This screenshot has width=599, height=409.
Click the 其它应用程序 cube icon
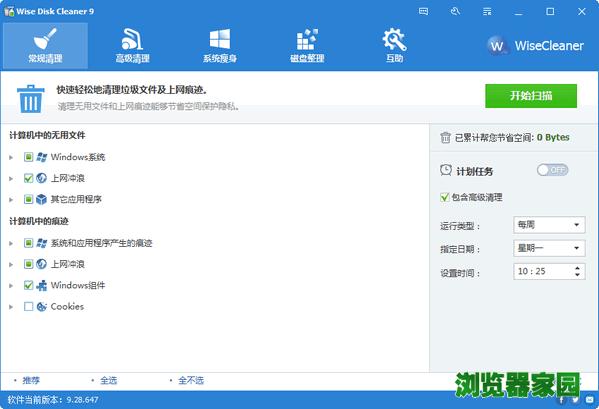[x=41, y=199]
